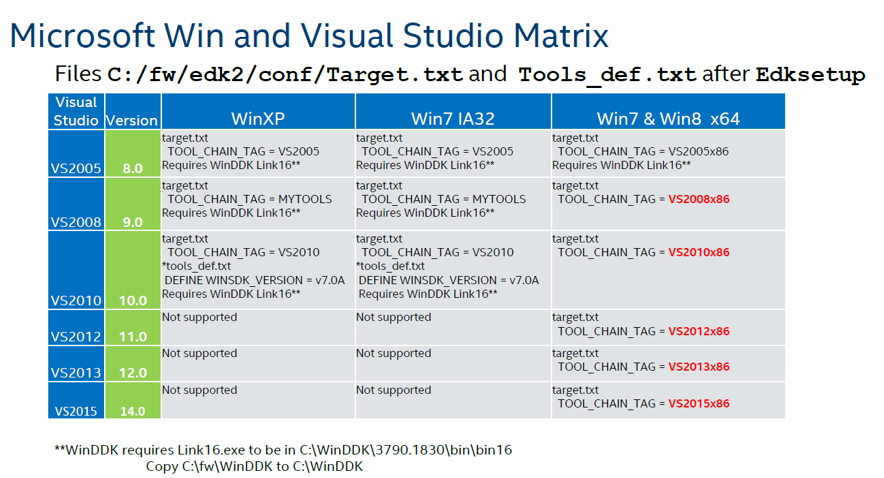The image size is (884, 478).
Task: Click "Requires WinDDK Link16**" in WinXP VS2008 cell
Action: (x=231, y=213)
